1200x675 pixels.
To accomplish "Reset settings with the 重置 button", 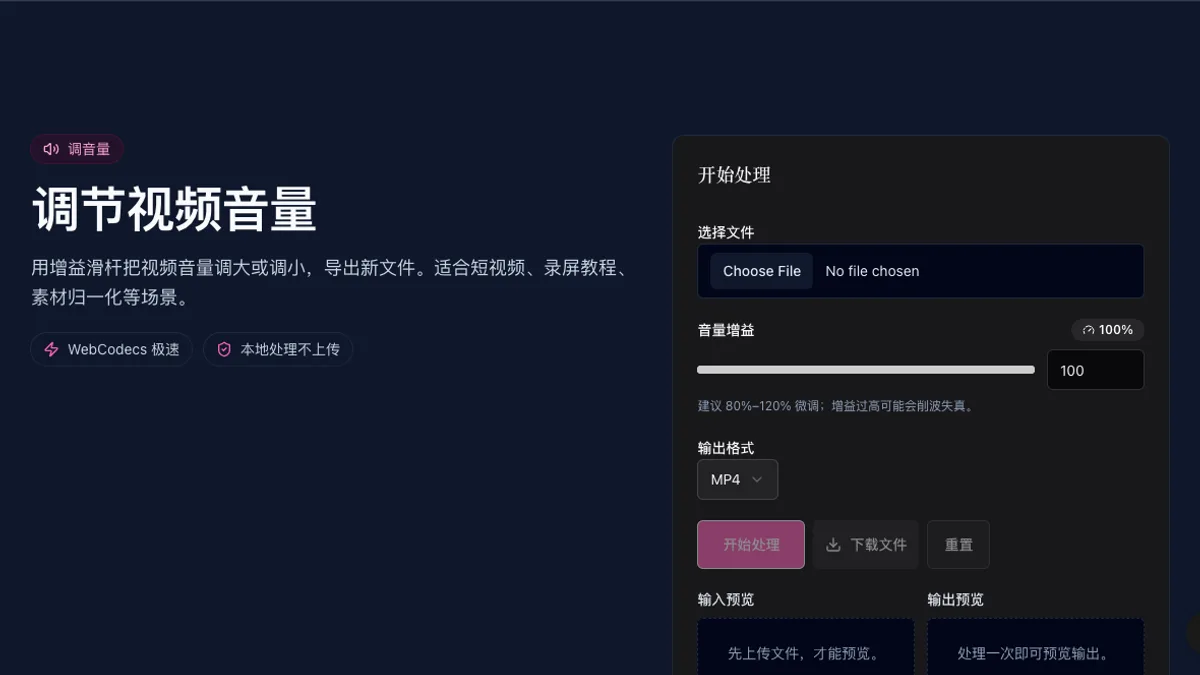I will pyautogui.click(x=958, y=545).
